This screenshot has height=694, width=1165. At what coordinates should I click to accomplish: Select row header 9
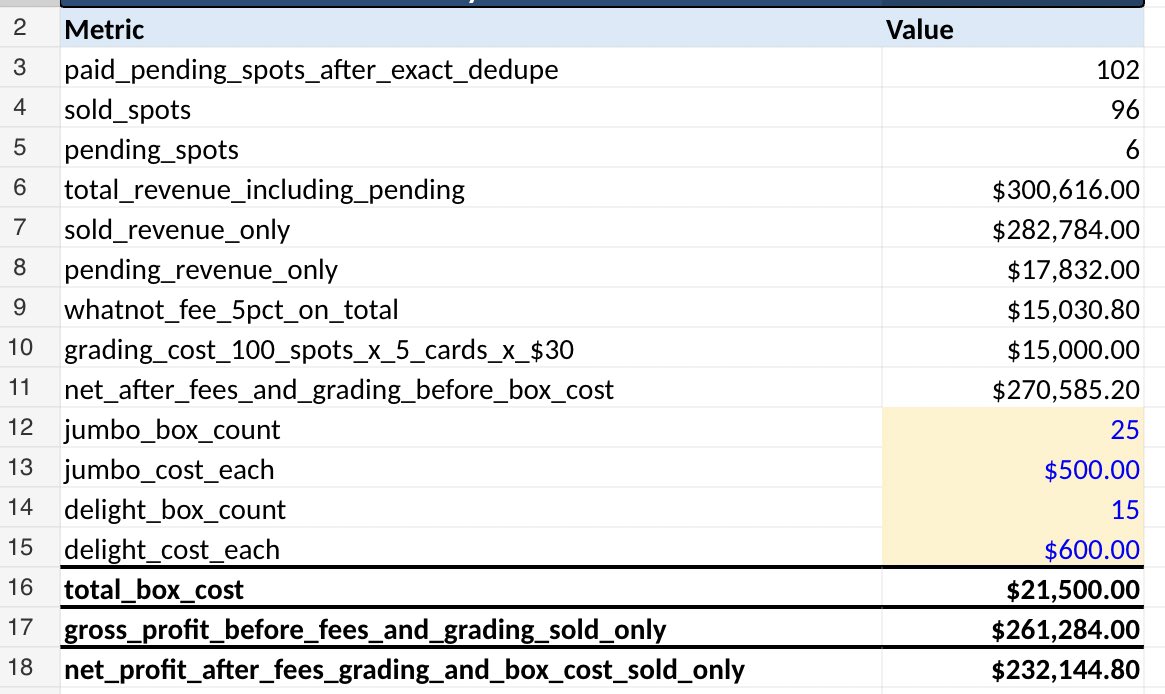pos(30,308)
